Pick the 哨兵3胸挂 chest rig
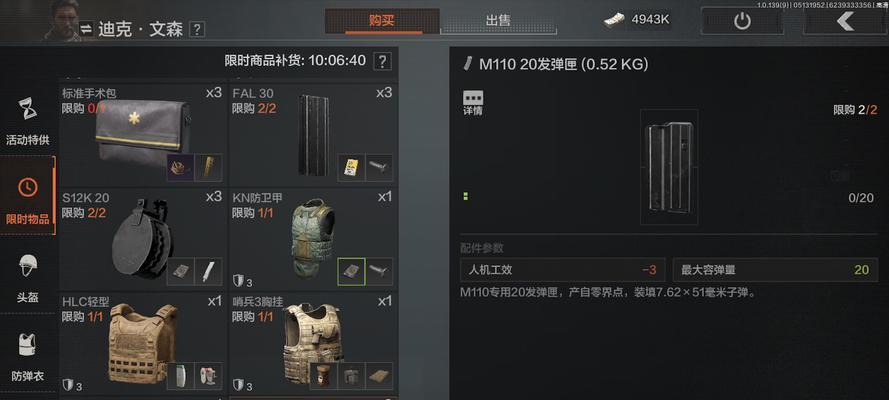 tap(313, 344)
